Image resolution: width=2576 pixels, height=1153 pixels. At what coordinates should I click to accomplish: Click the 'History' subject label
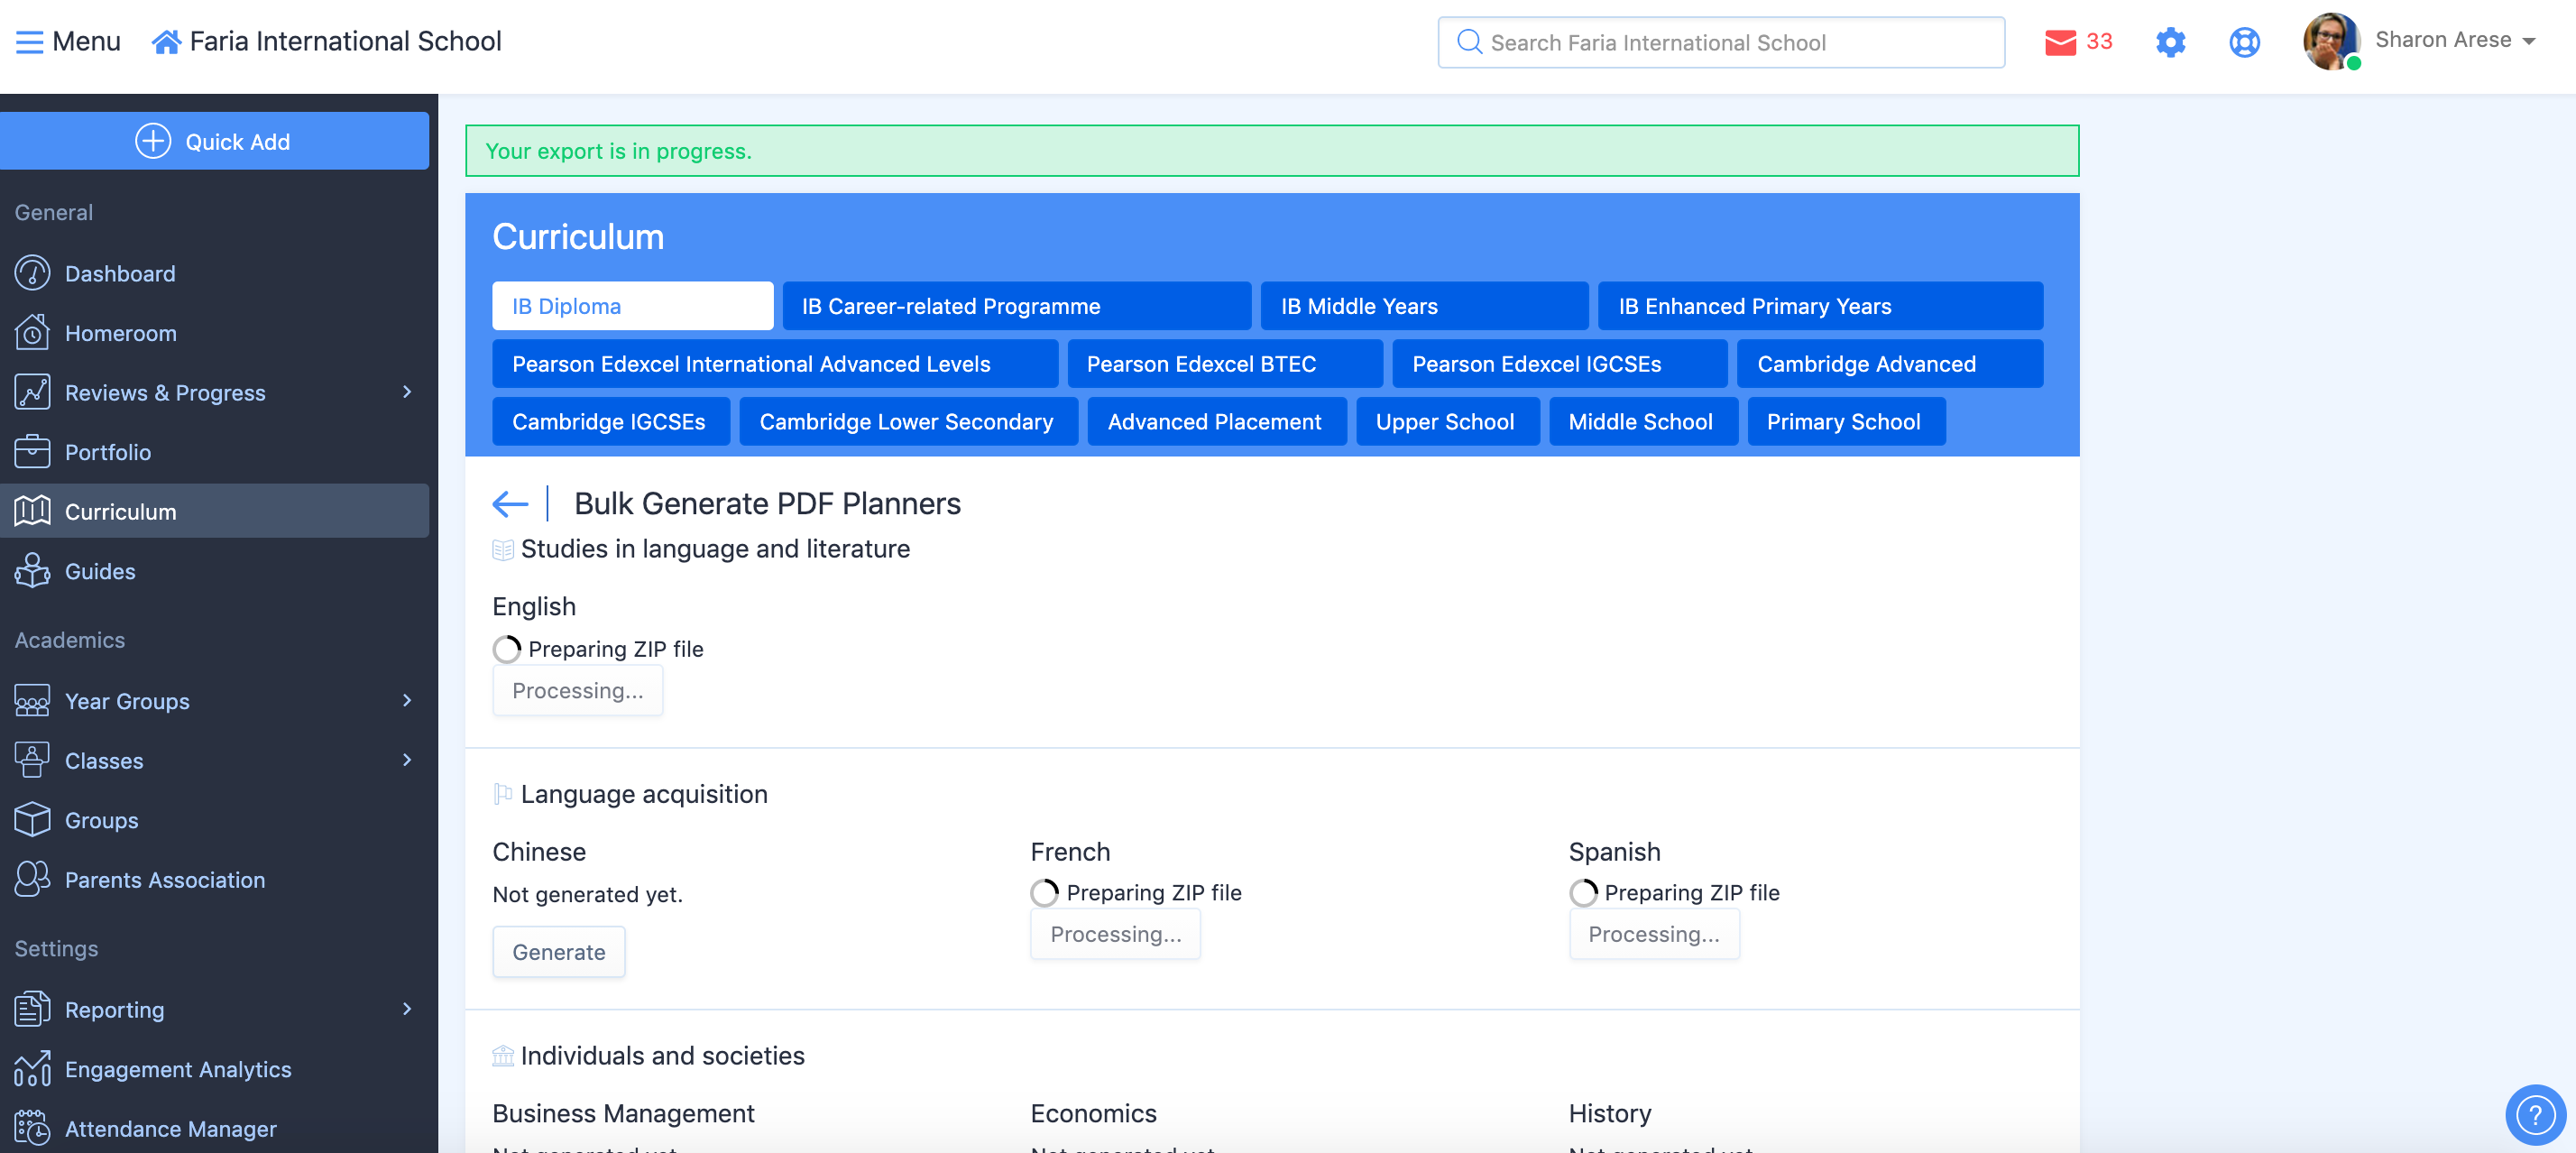point(1610,1114)
